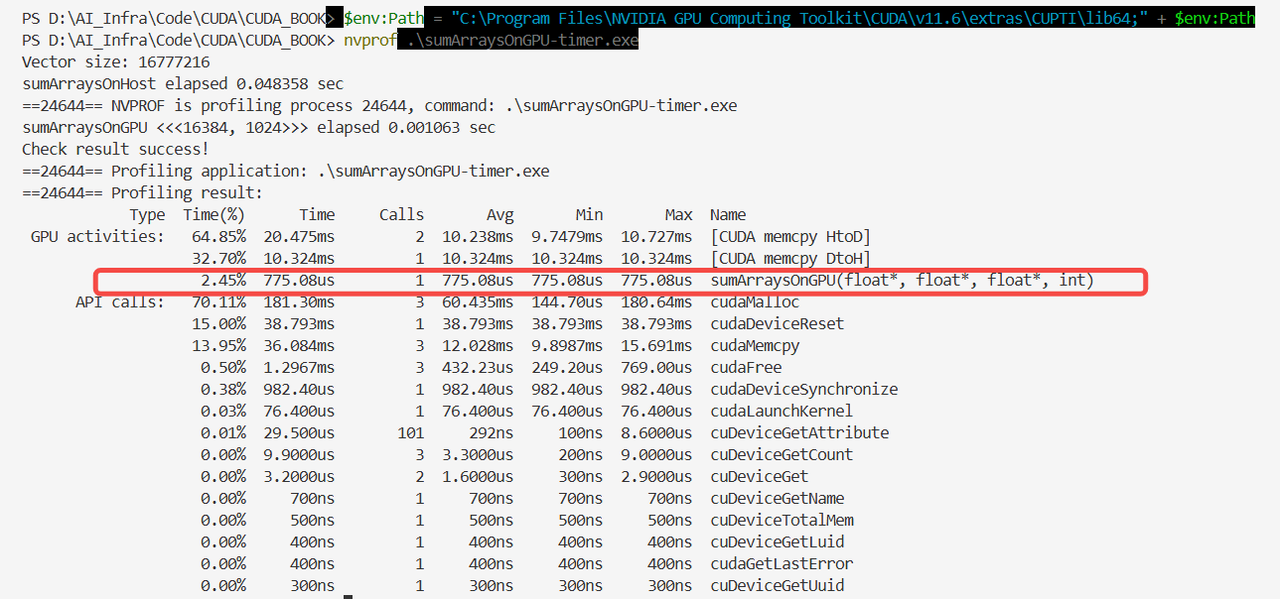Click the 'cuDeviceGetLuid' API name
This screenshot has width=1280, height=599.
pyautogui.click(x=777, y=542)
